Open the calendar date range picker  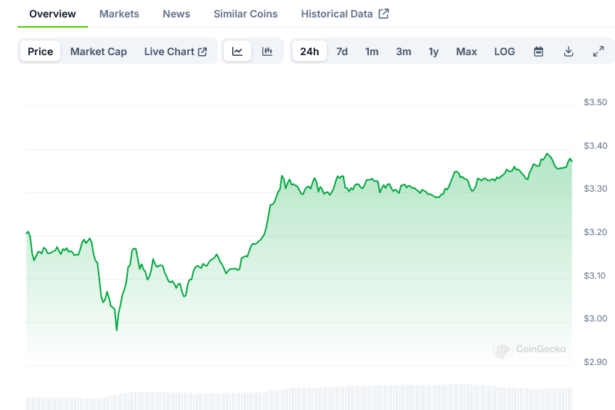click(538, 52)
